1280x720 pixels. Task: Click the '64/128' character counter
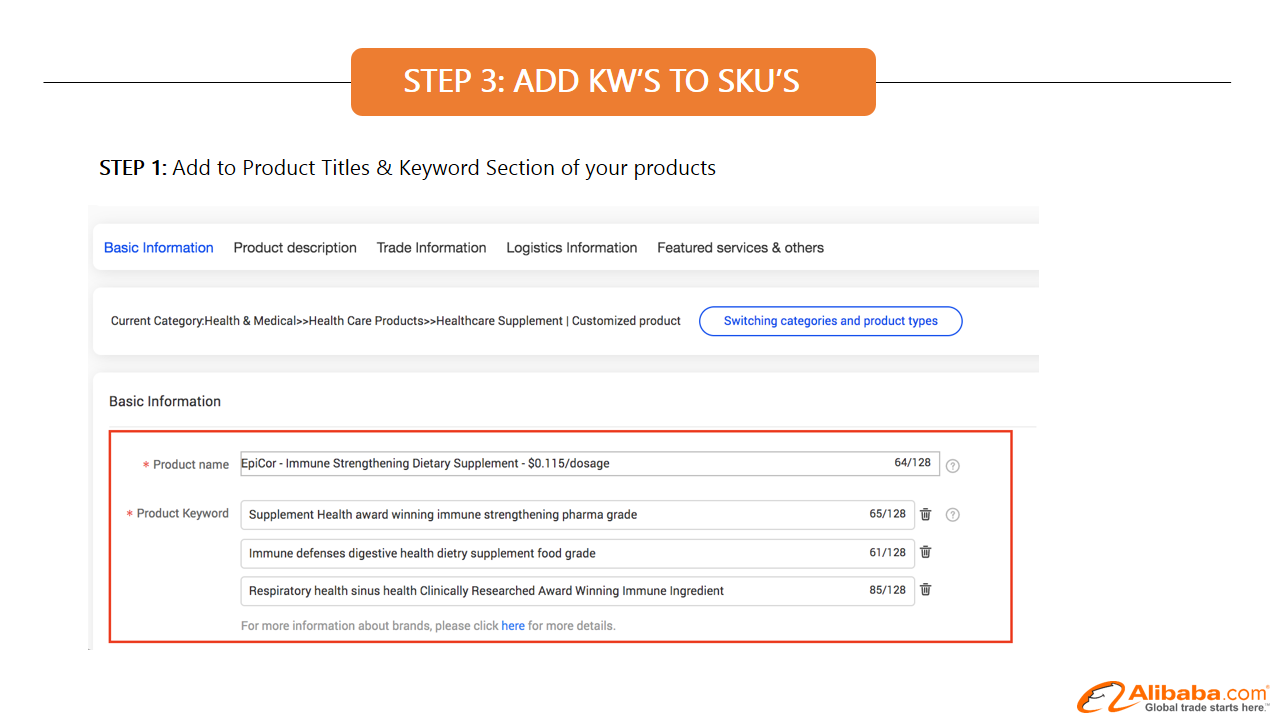coord(912,463)
